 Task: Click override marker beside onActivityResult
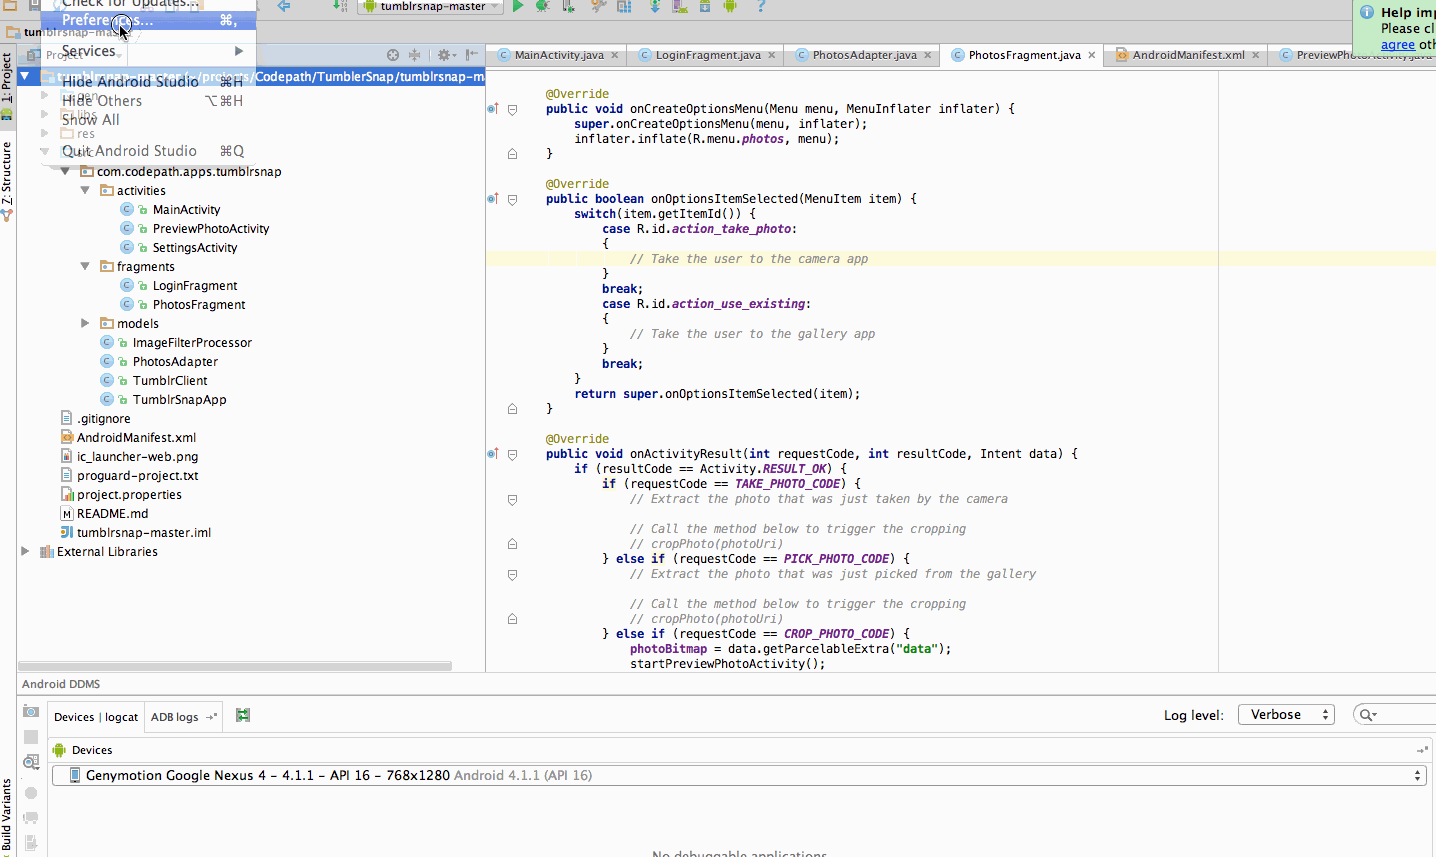tap(492, 454)
